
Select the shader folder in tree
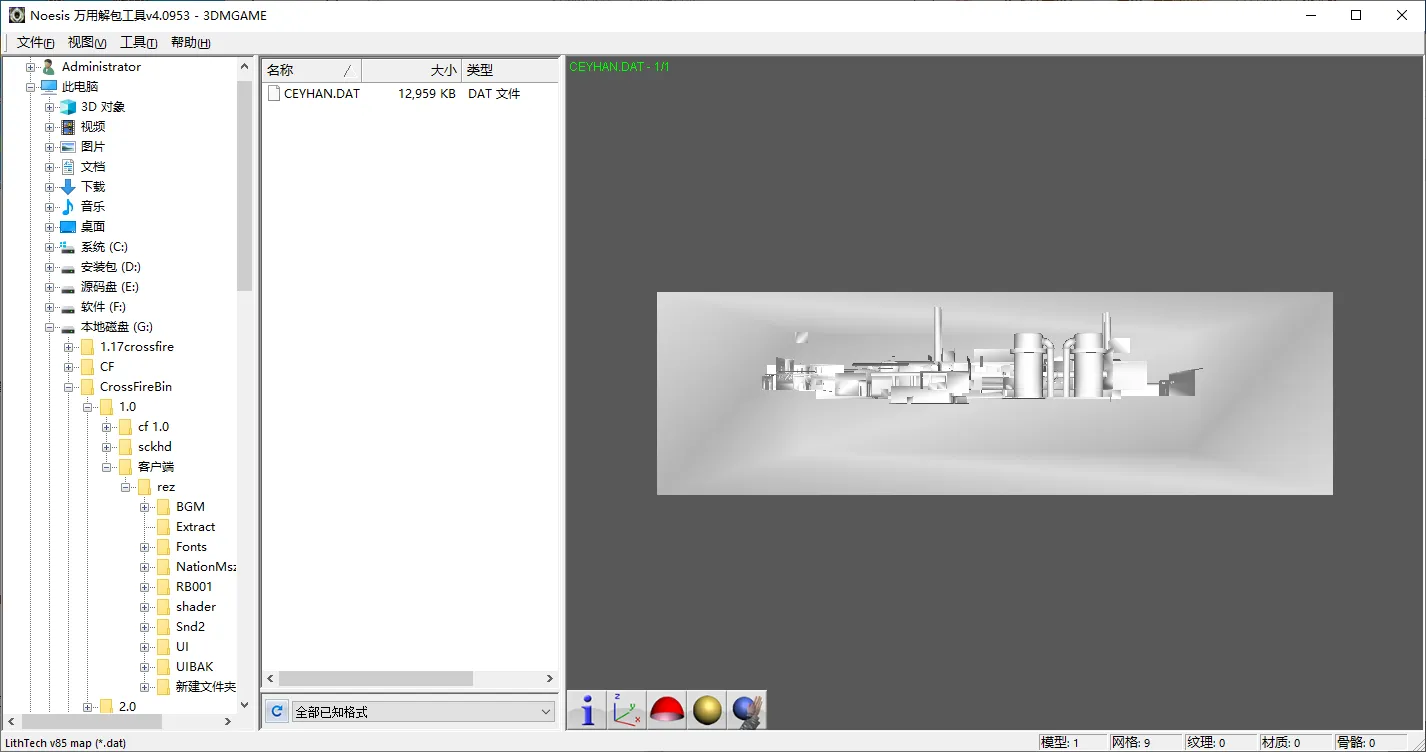(x=196, y=607)
